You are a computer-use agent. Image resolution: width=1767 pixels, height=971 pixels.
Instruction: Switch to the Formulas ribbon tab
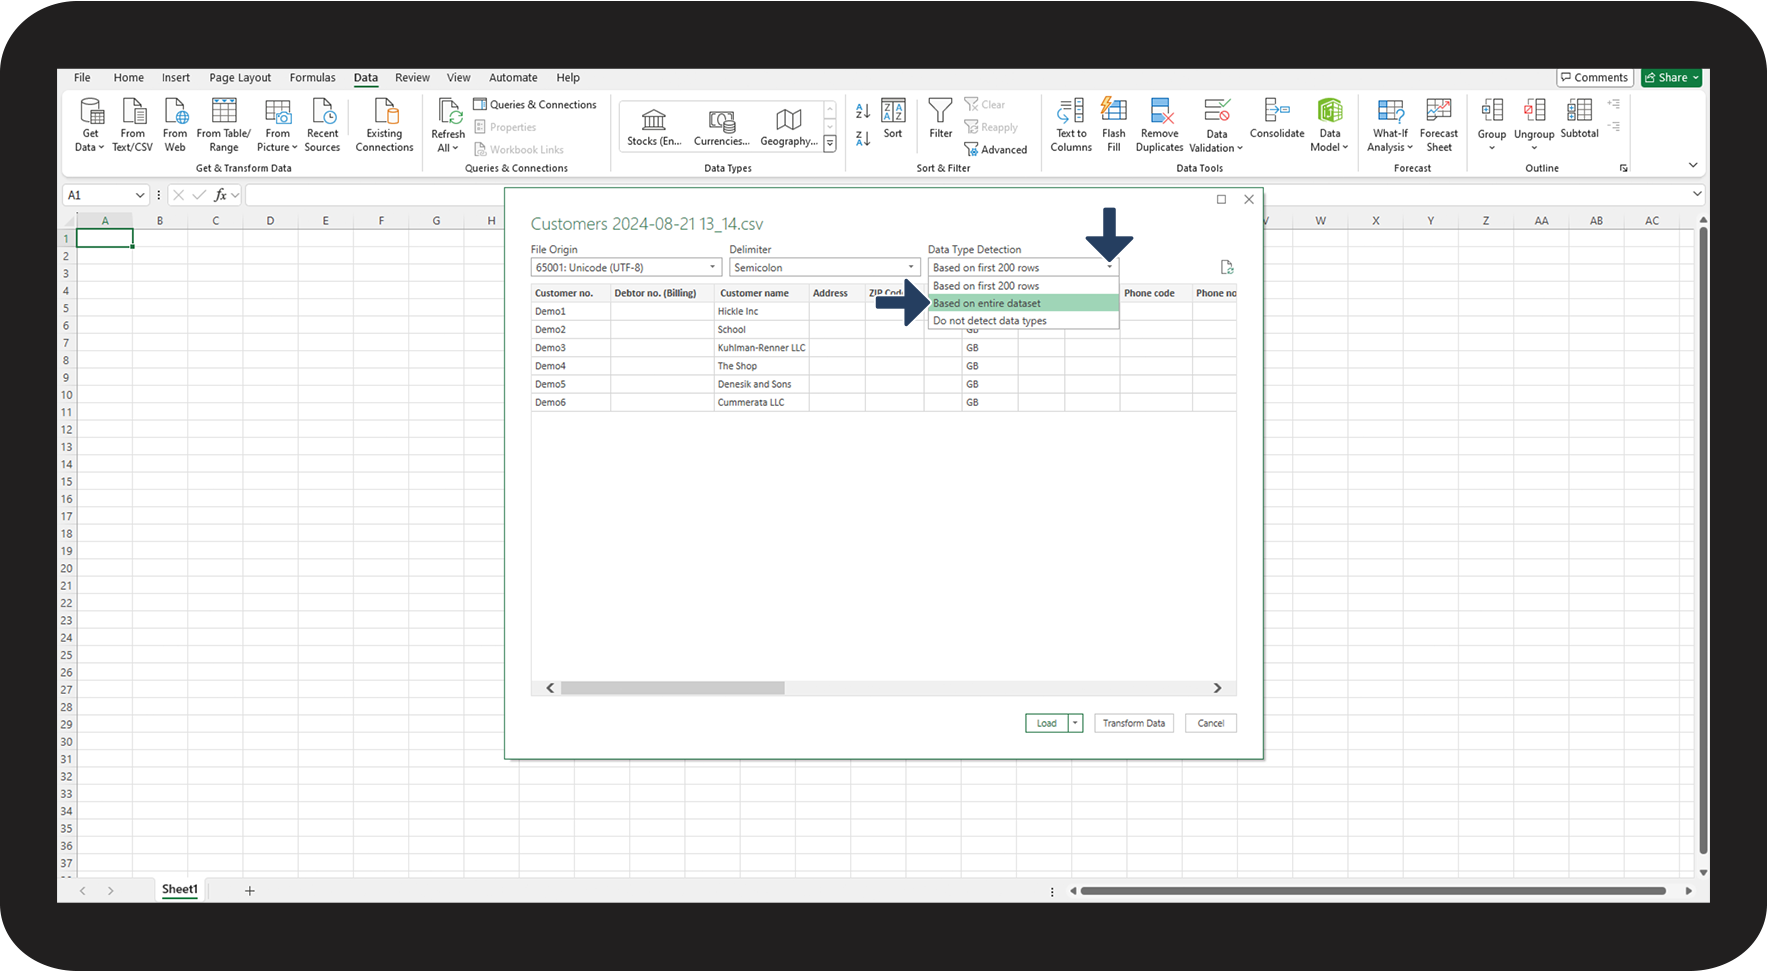312,78
